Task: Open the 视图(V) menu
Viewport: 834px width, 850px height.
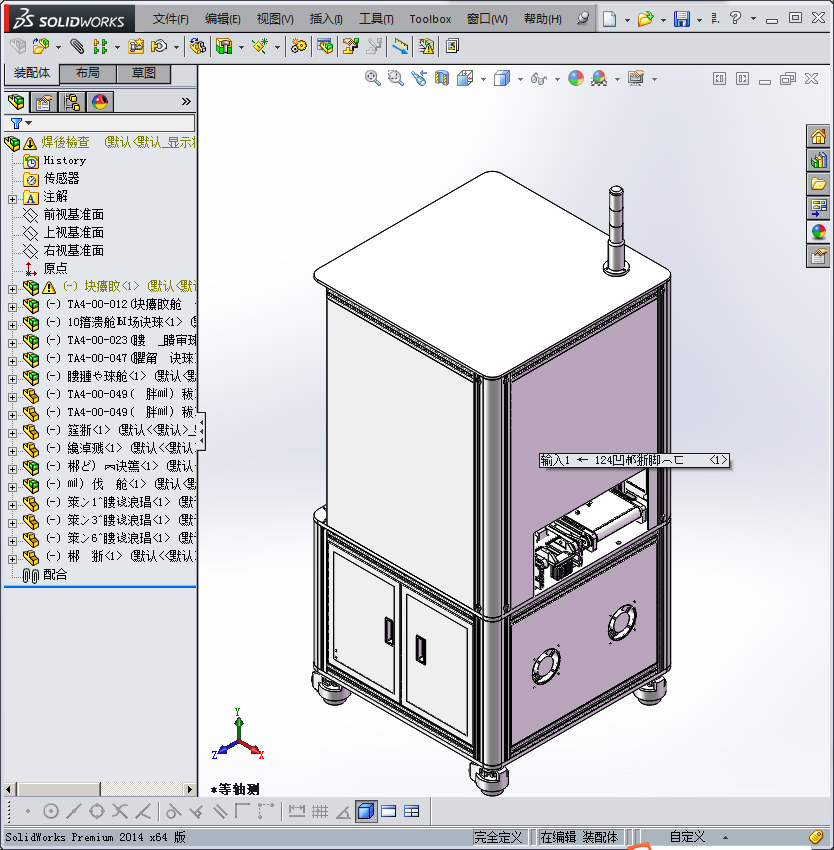Action: [x=275, y=20]
